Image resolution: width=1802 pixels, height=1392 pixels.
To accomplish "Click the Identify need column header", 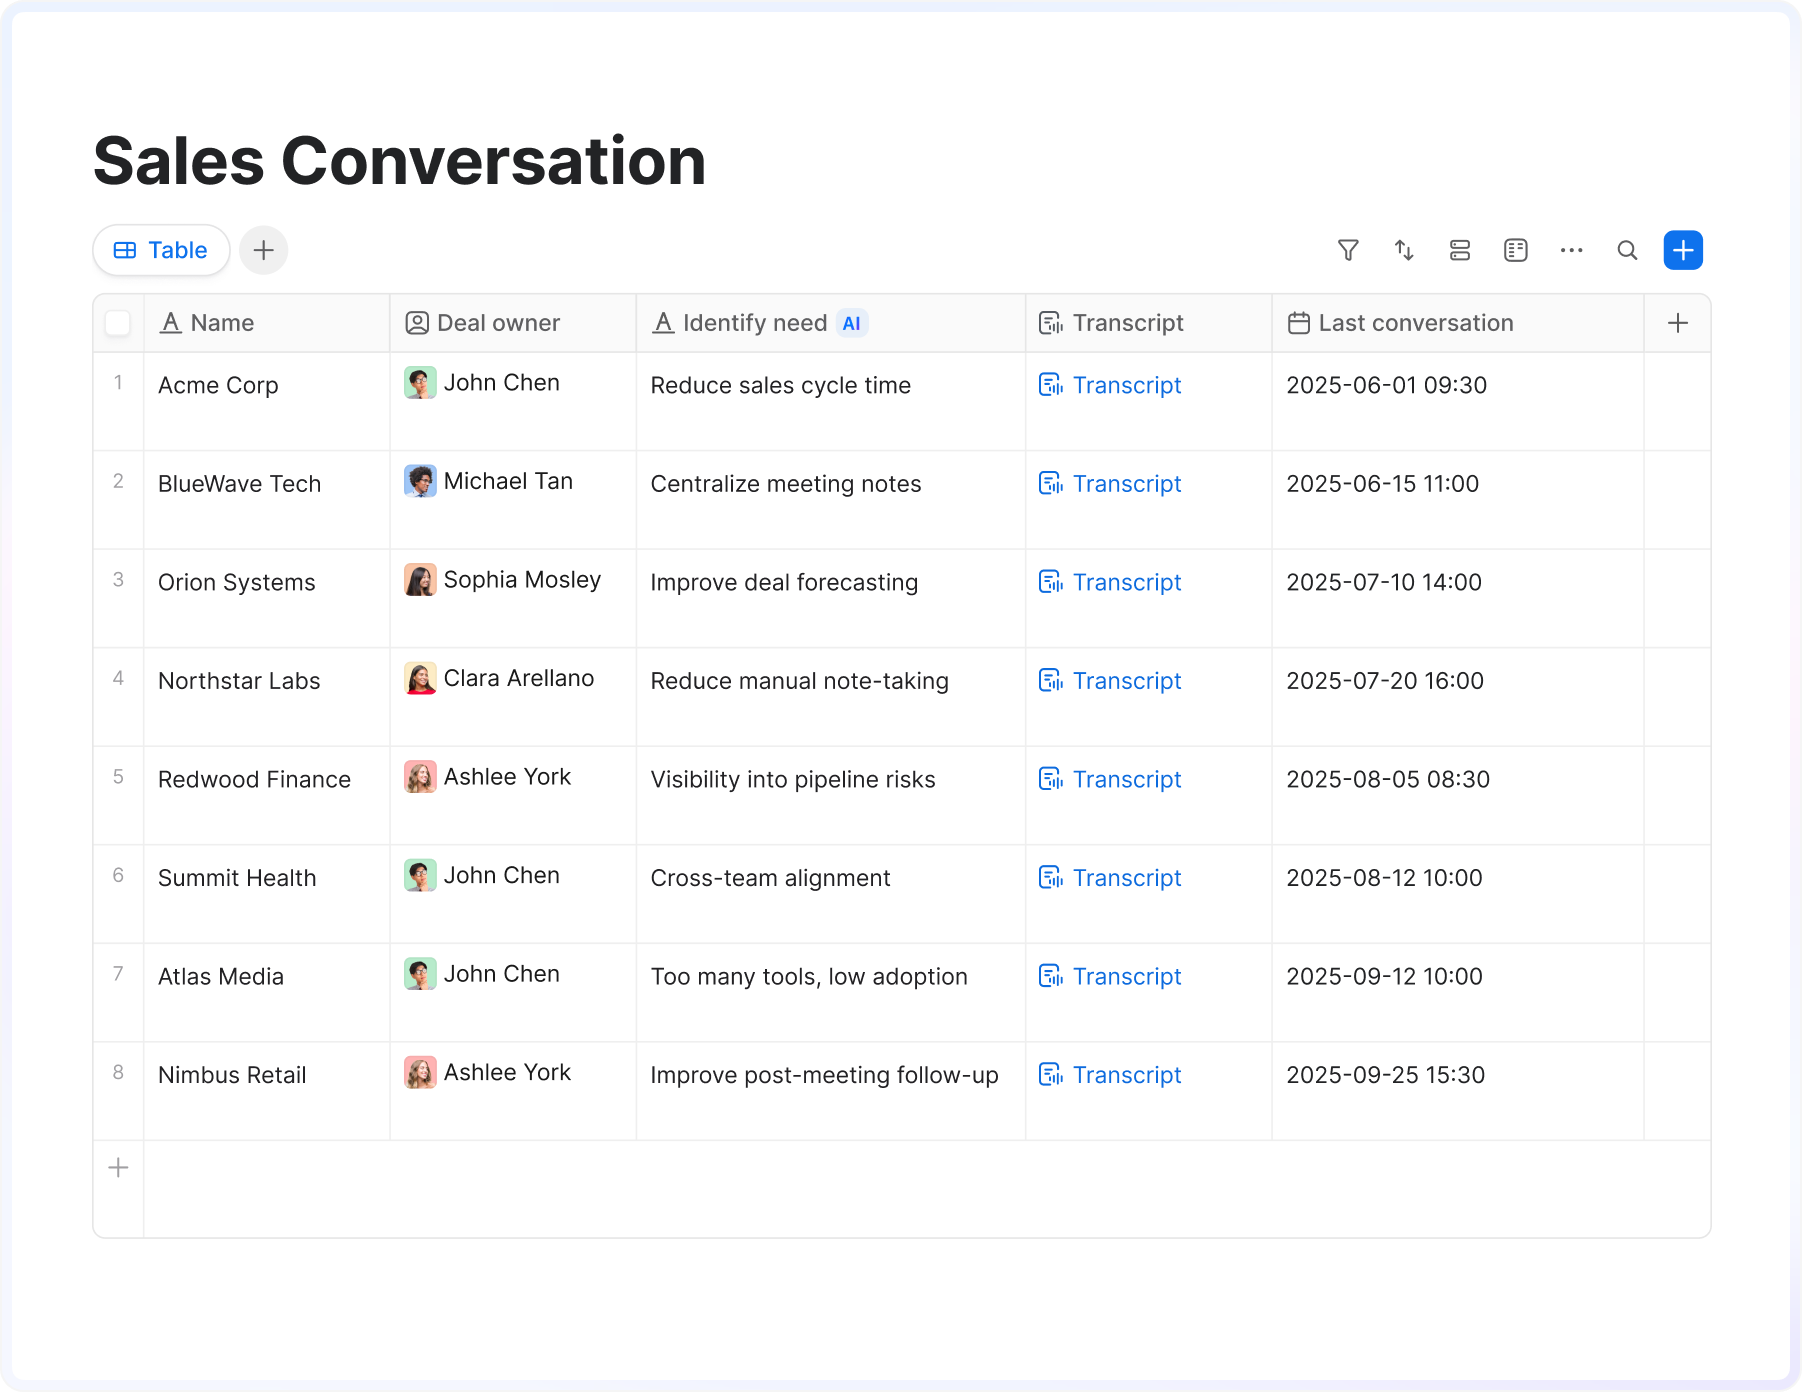I will (755, 323).
